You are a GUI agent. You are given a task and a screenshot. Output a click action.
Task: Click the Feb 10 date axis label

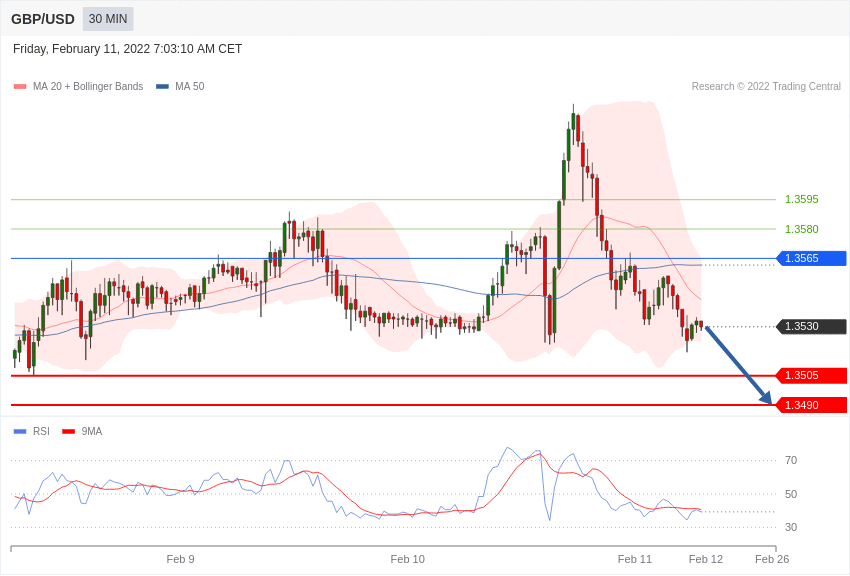pos(408,559)
